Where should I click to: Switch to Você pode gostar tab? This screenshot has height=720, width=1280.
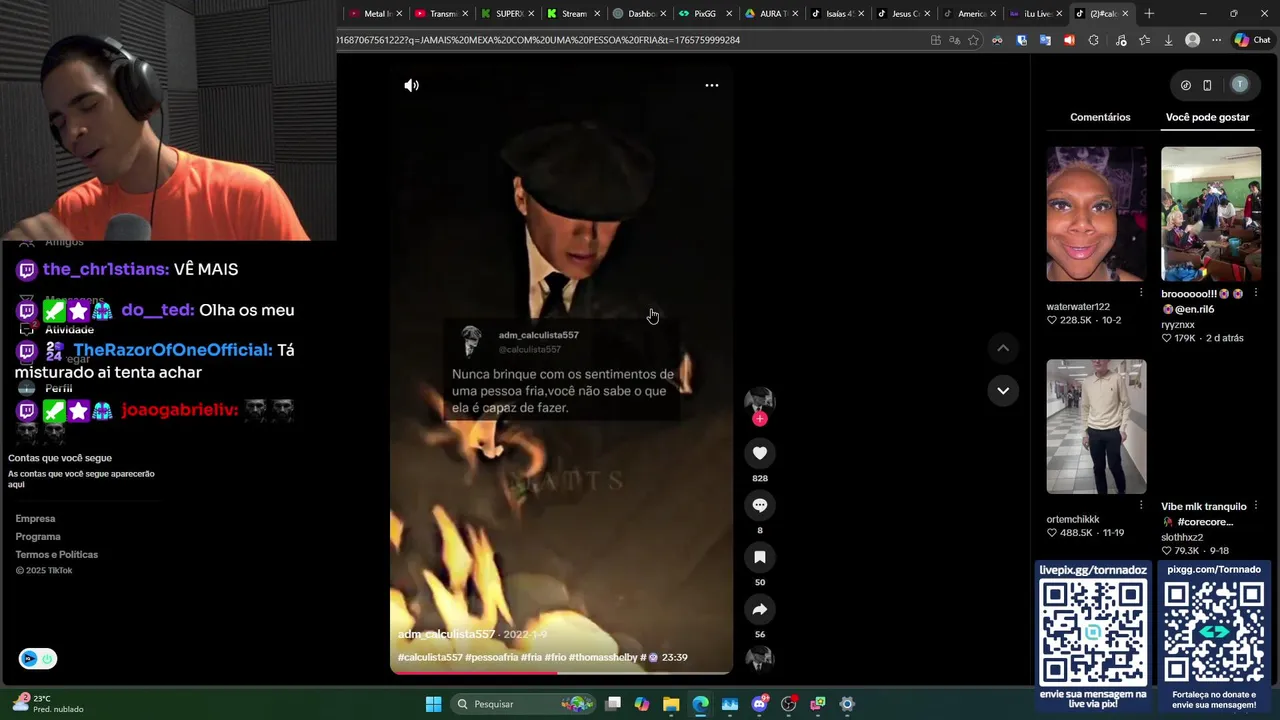1207,117
